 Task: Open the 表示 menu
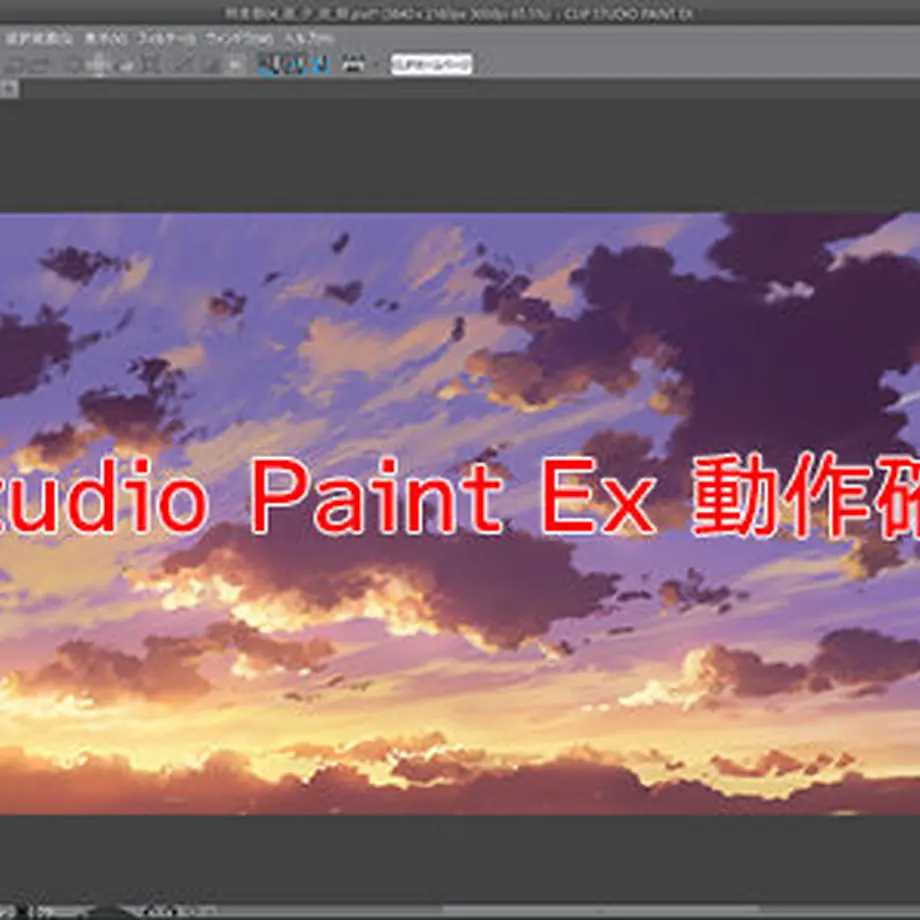(106, 39)
